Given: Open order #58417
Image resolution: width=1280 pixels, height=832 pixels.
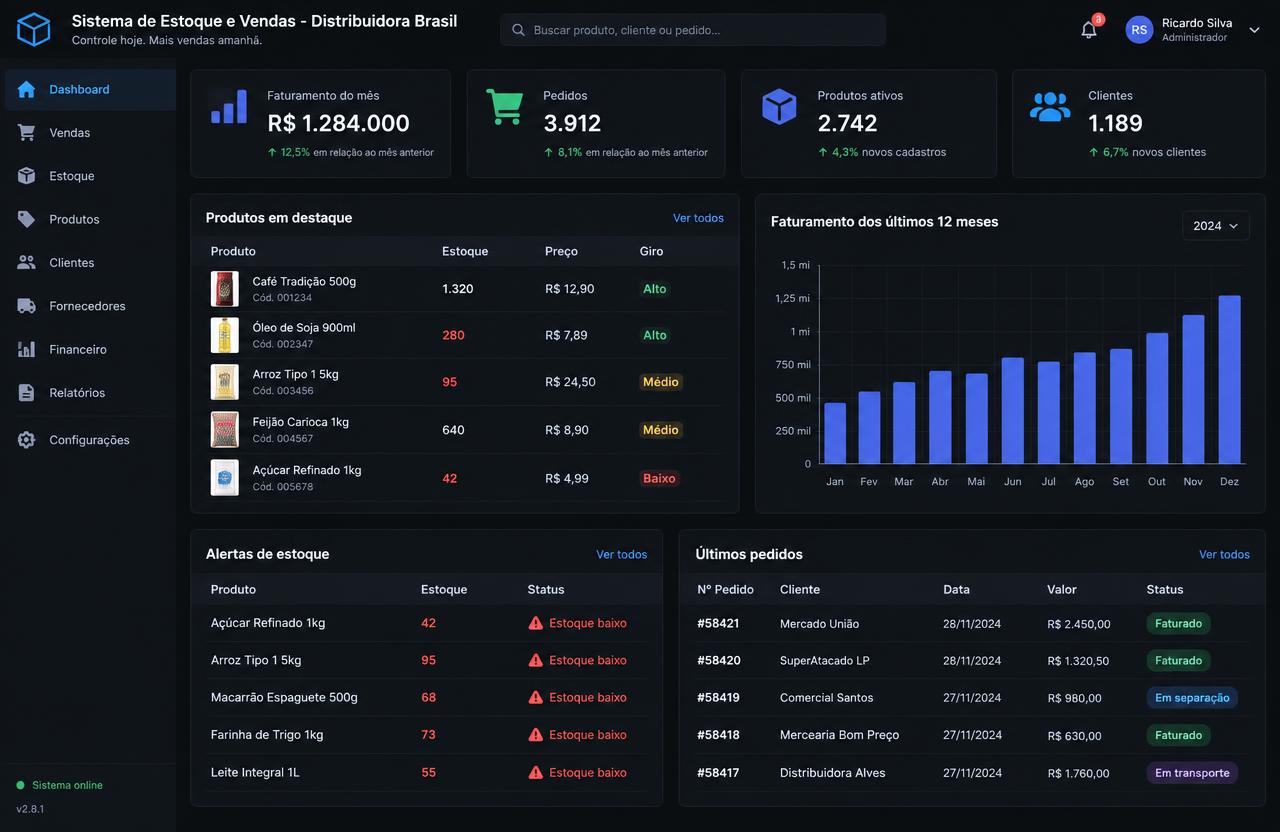Looking at the screenshot, I should pos(718,772).
